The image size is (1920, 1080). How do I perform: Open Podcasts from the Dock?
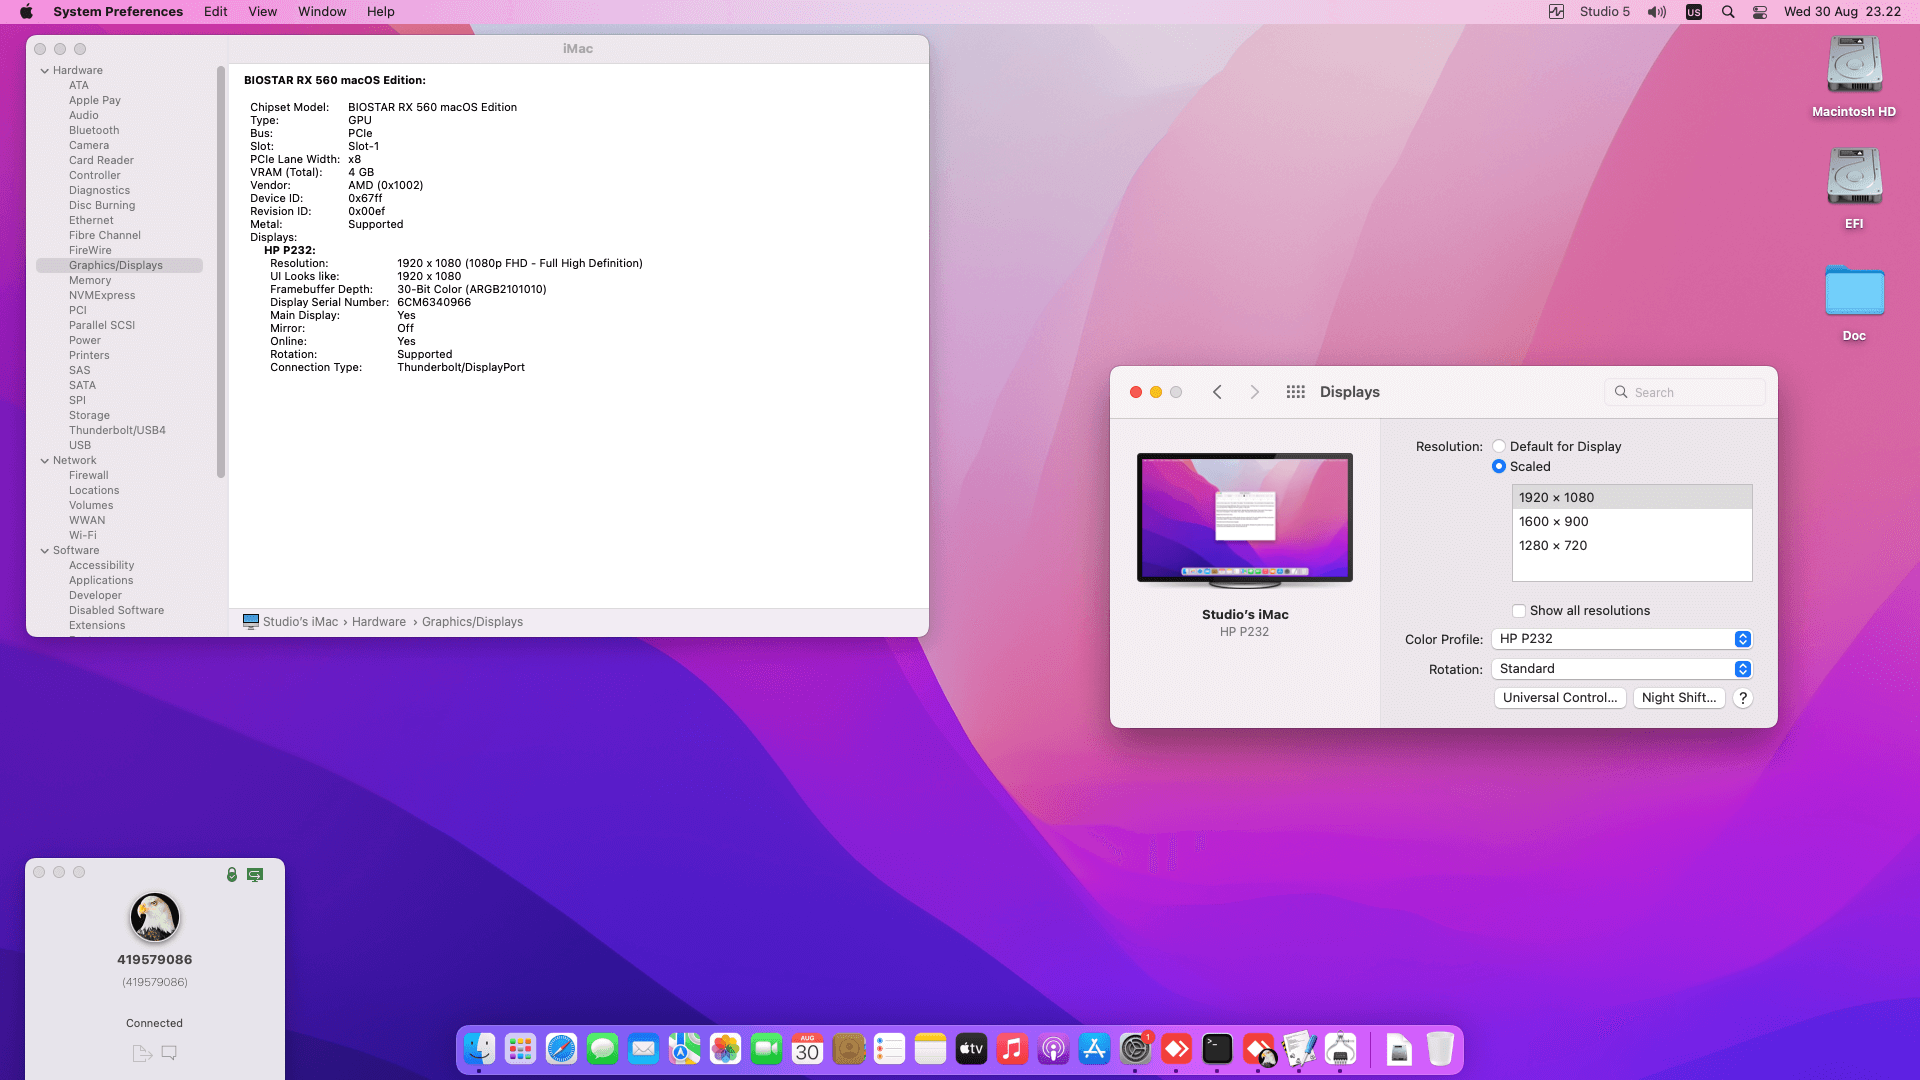pos(1053,1049)
